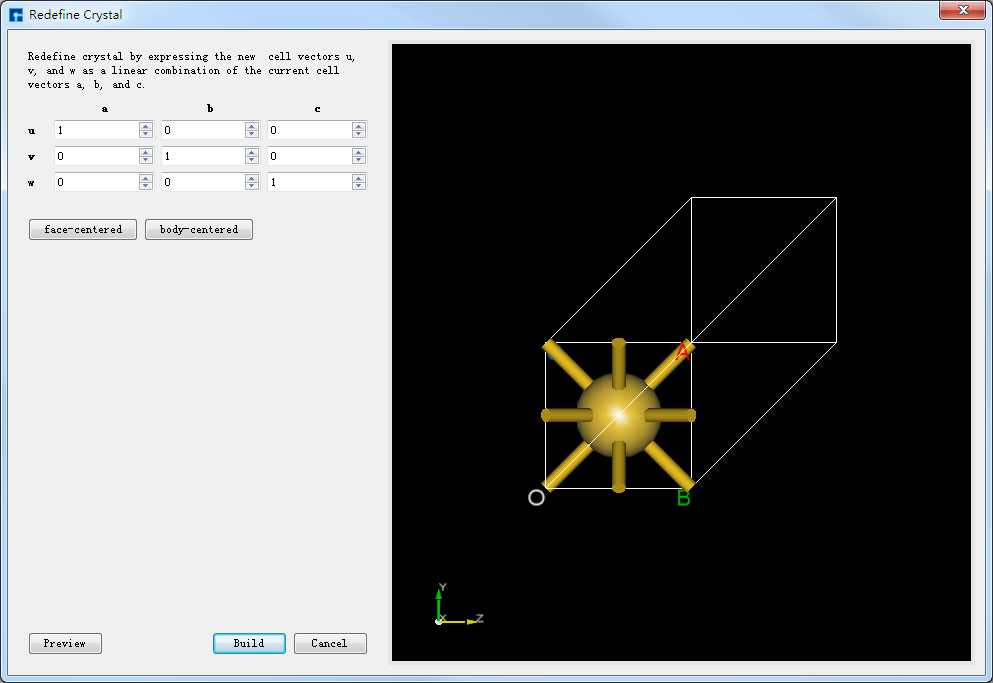Apply the face-centered transformation

[x=82, y=229]
